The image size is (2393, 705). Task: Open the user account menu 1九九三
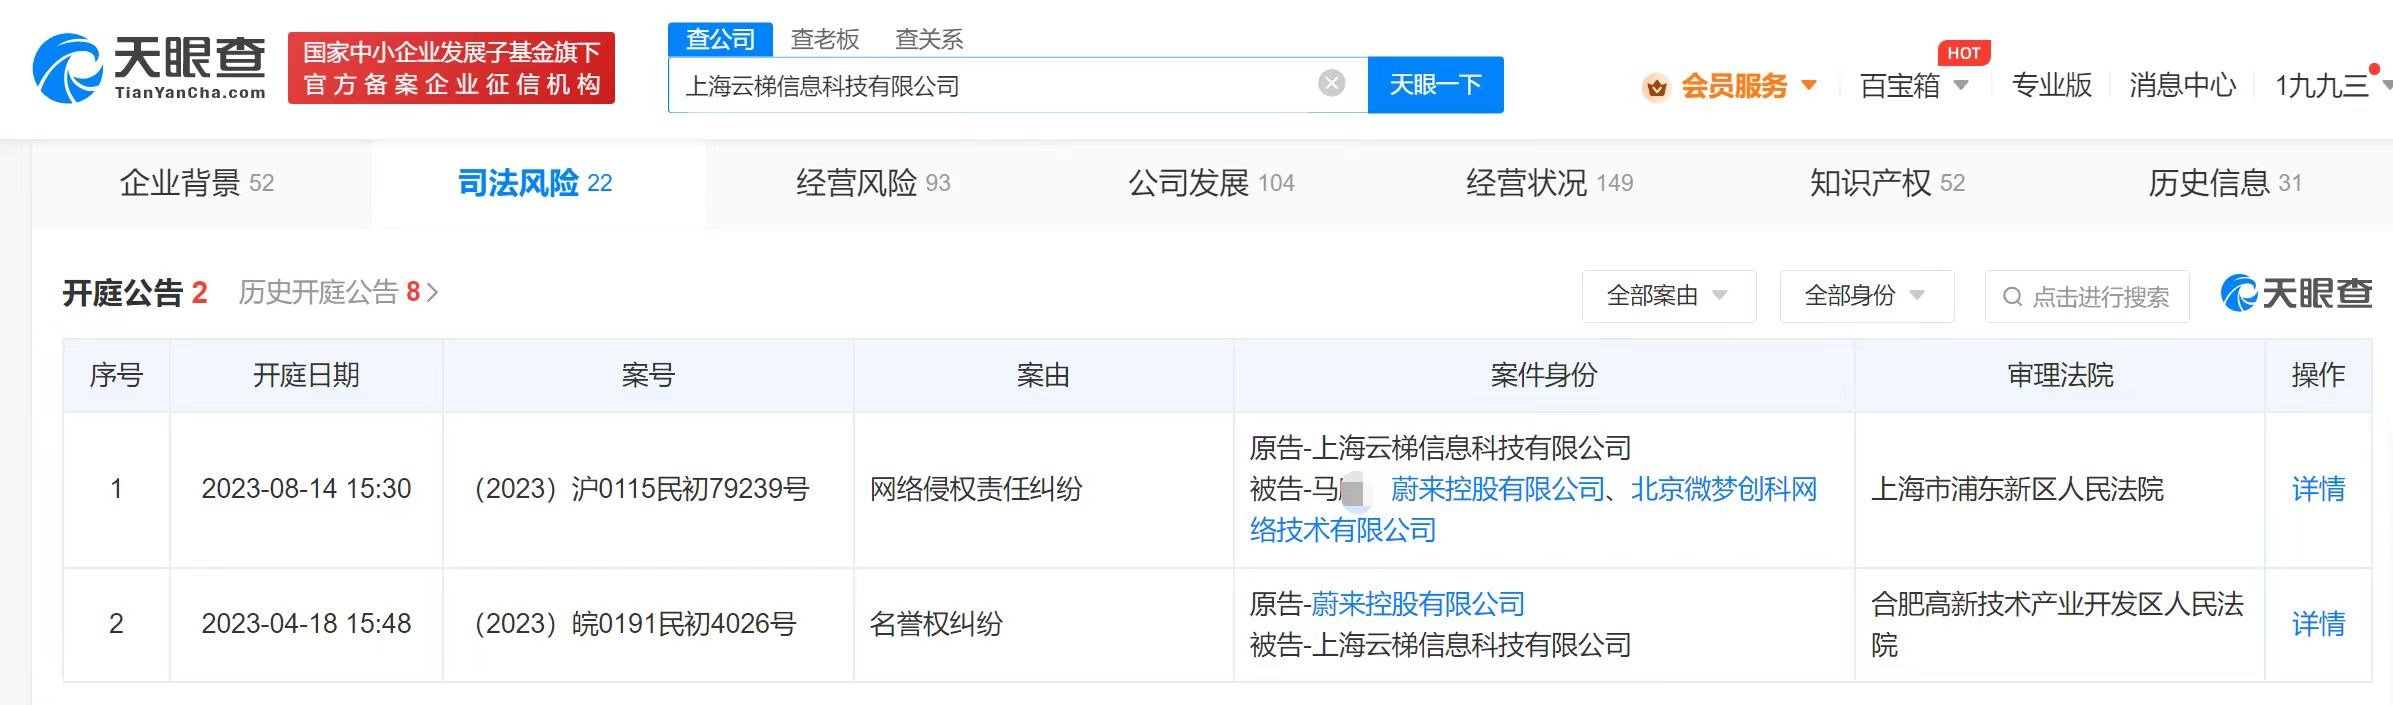click(x=2322, y=86)
